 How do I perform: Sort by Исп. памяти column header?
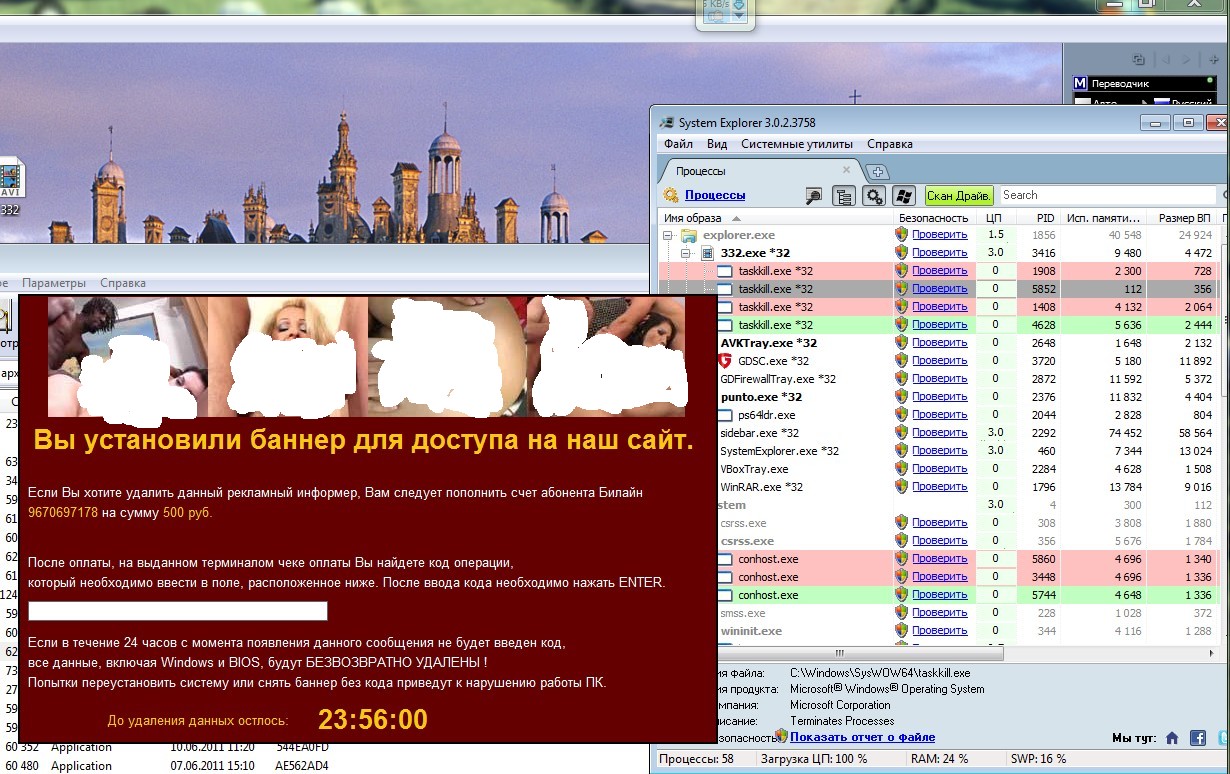(1102, 218)
